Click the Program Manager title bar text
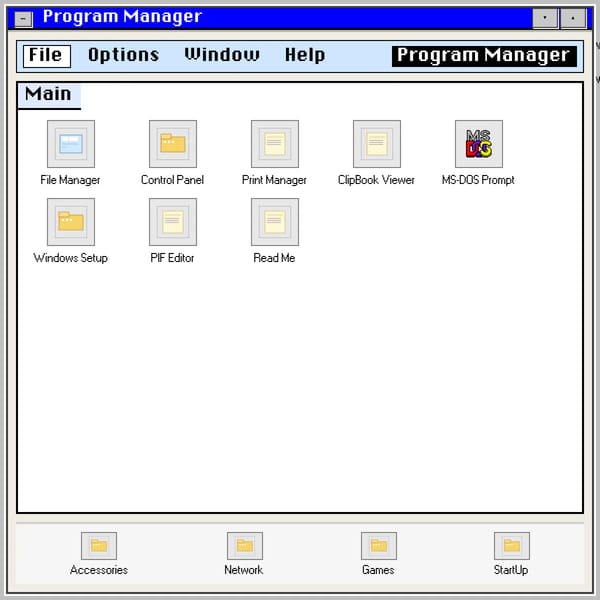Image resolution: width=600 pixels, height=600 pixels. [x=122, y=17]
